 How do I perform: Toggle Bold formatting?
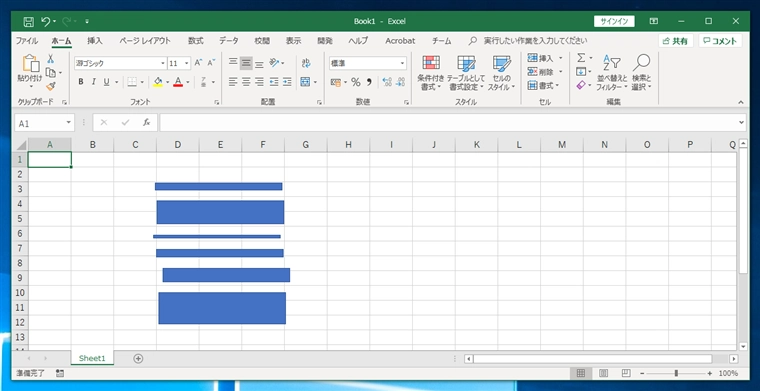click(x=81, y=82)
